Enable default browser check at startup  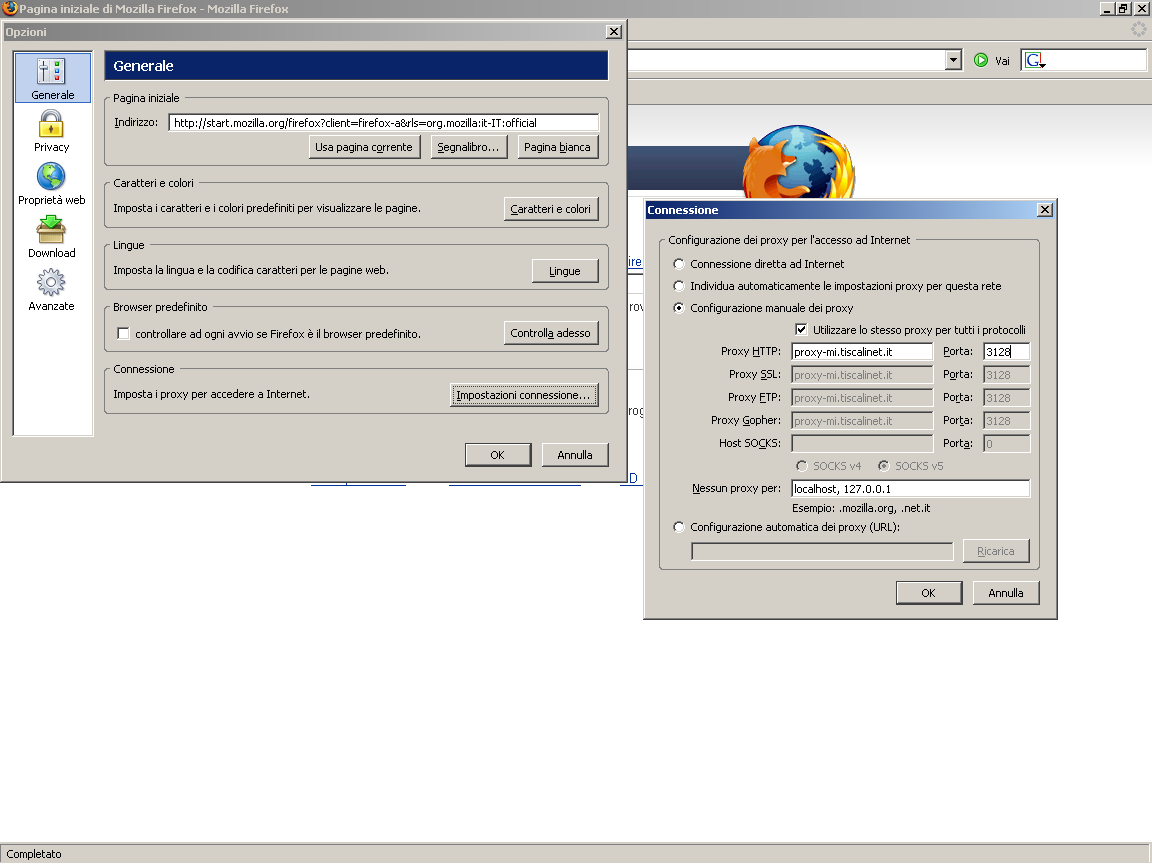coord(124,333)
